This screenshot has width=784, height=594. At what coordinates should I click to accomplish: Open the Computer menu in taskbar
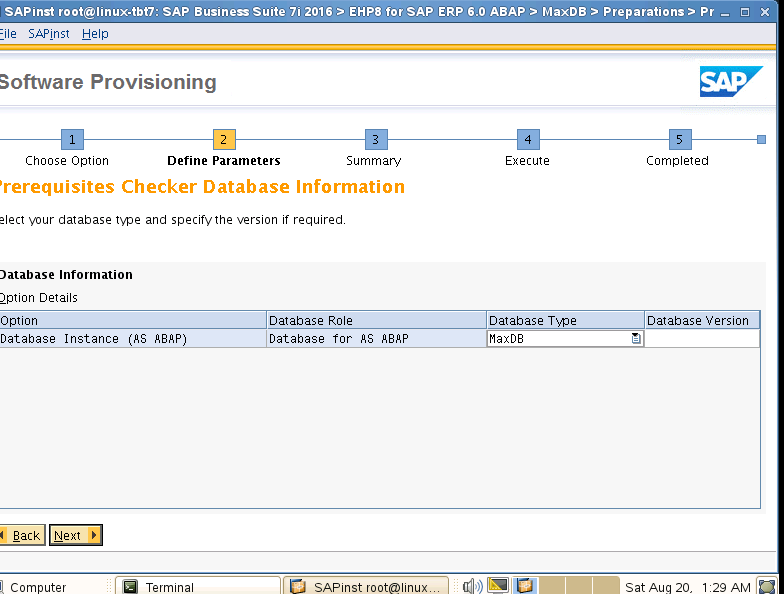(34, 587)
